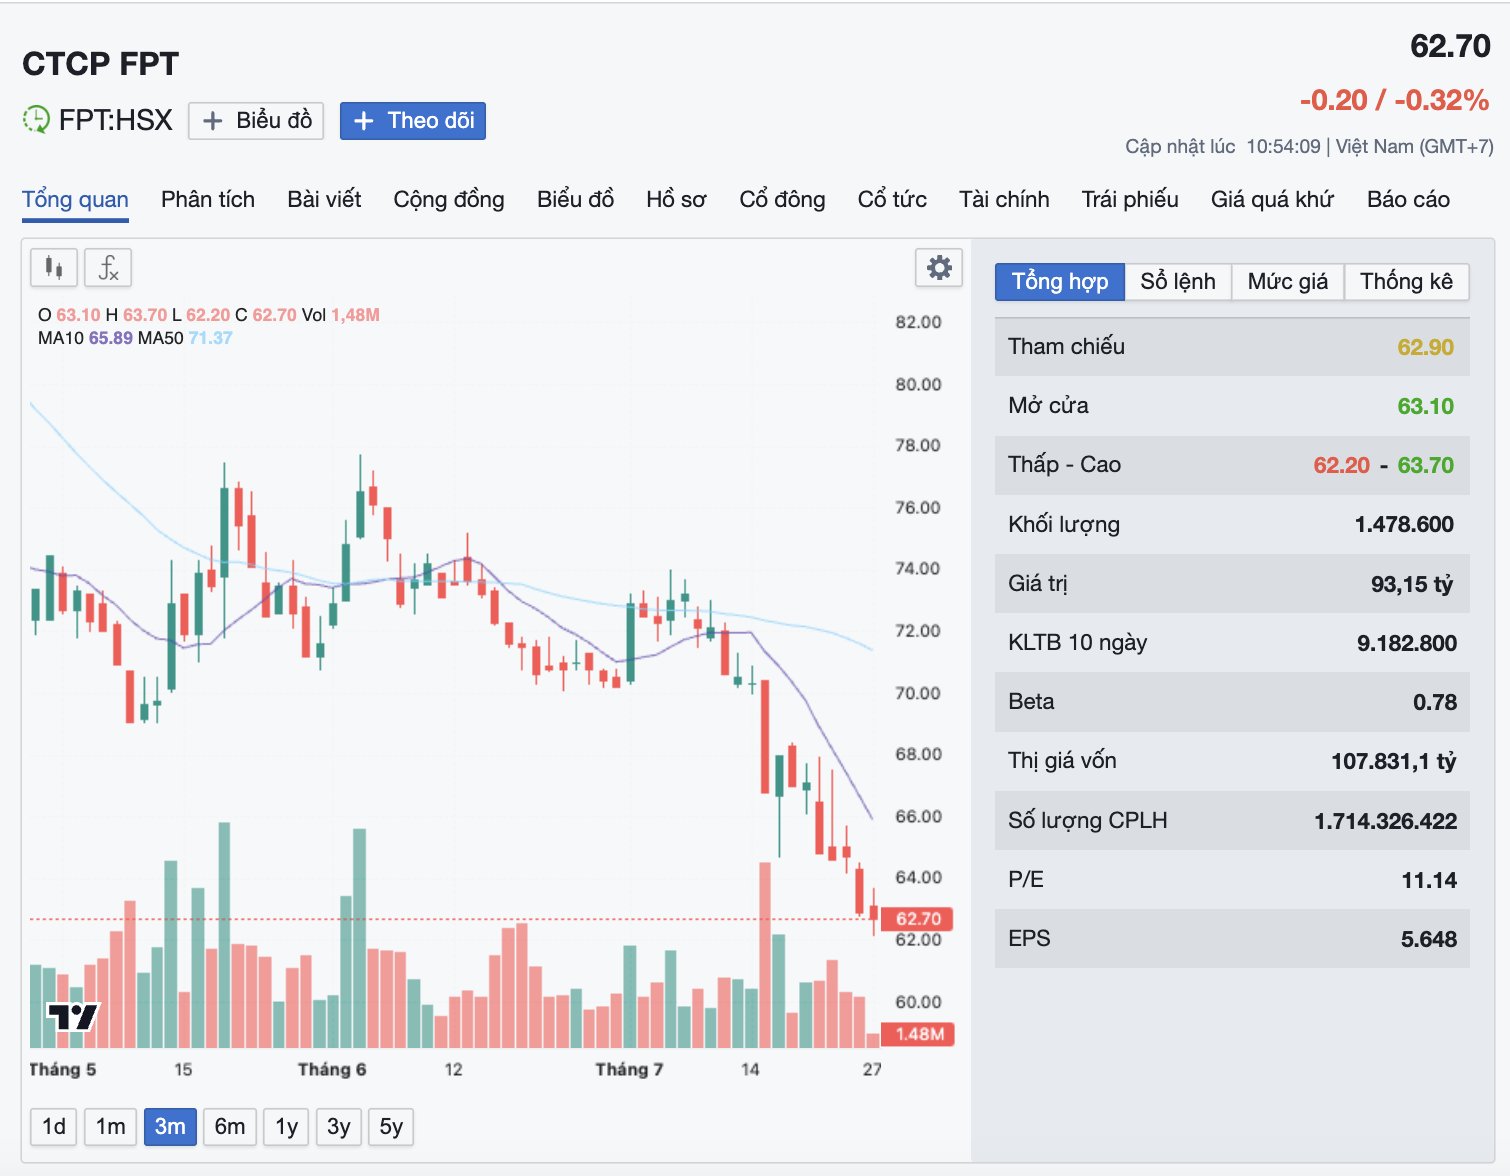Click the TradingView logo on chart
The width and height of the screenshot is (1510, 1176).
(73, 1017)
